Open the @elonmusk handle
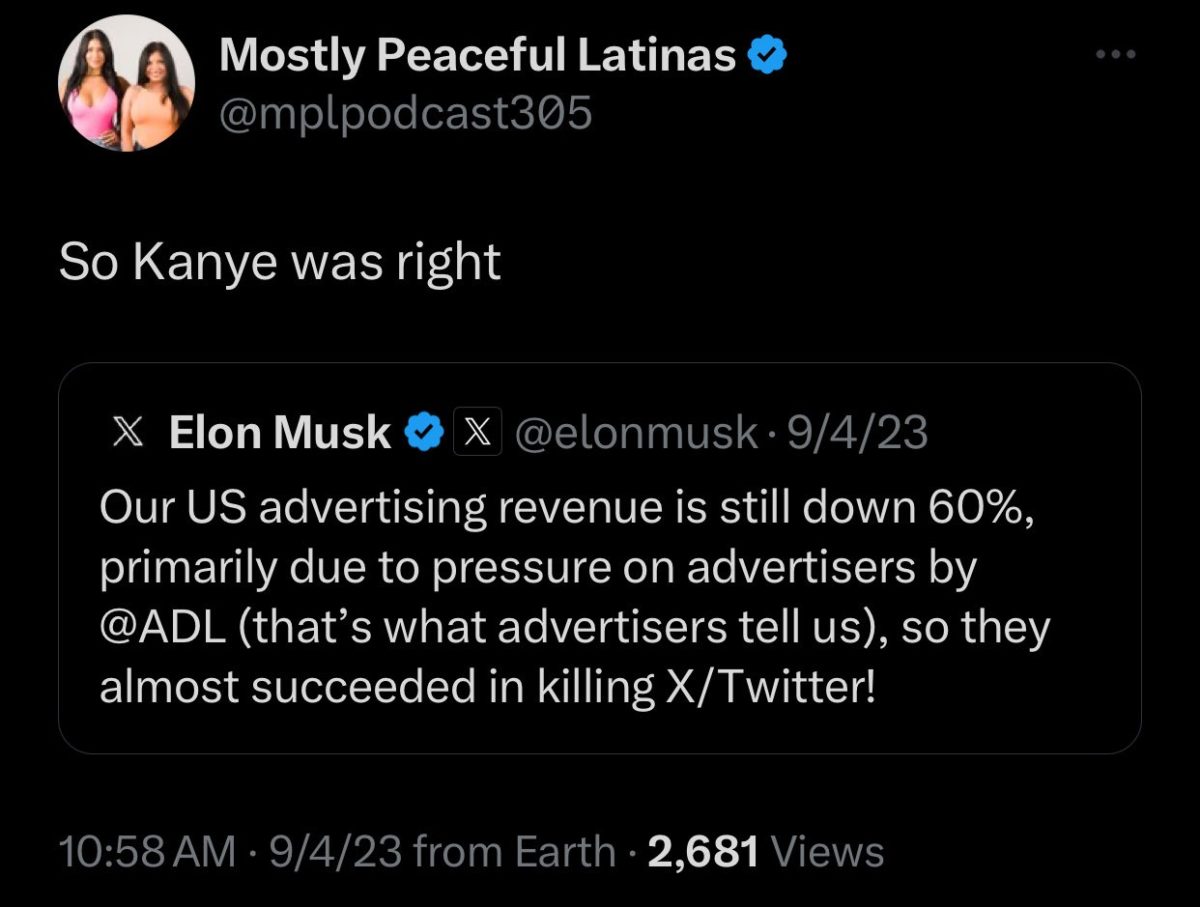Viewport: 1200px width, 907px height. point(634,432)
